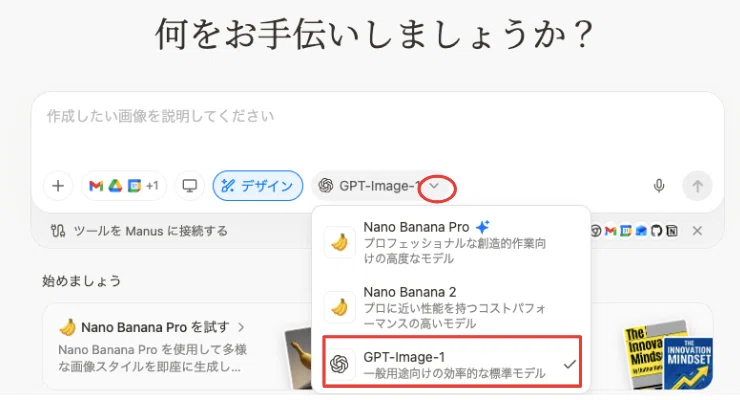
Task: Start voice input with the microphone icon
Action: click(659, 186)
